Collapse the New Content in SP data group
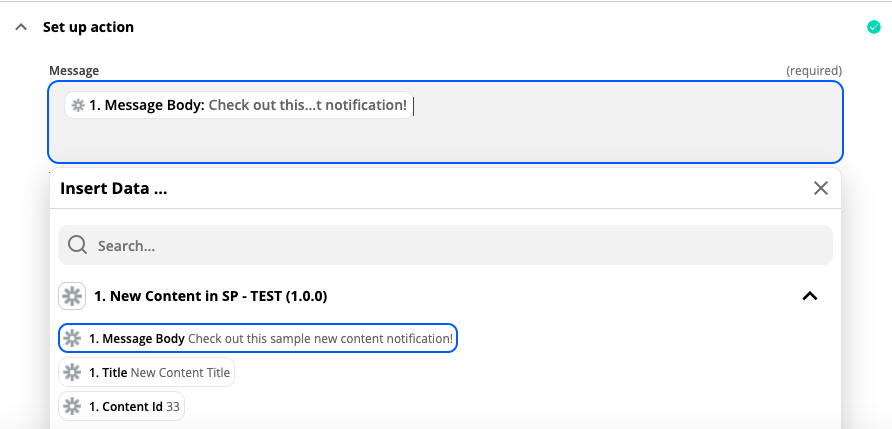Screen dimensions: 892x429 pyautogui.click(x=810, y=296)
